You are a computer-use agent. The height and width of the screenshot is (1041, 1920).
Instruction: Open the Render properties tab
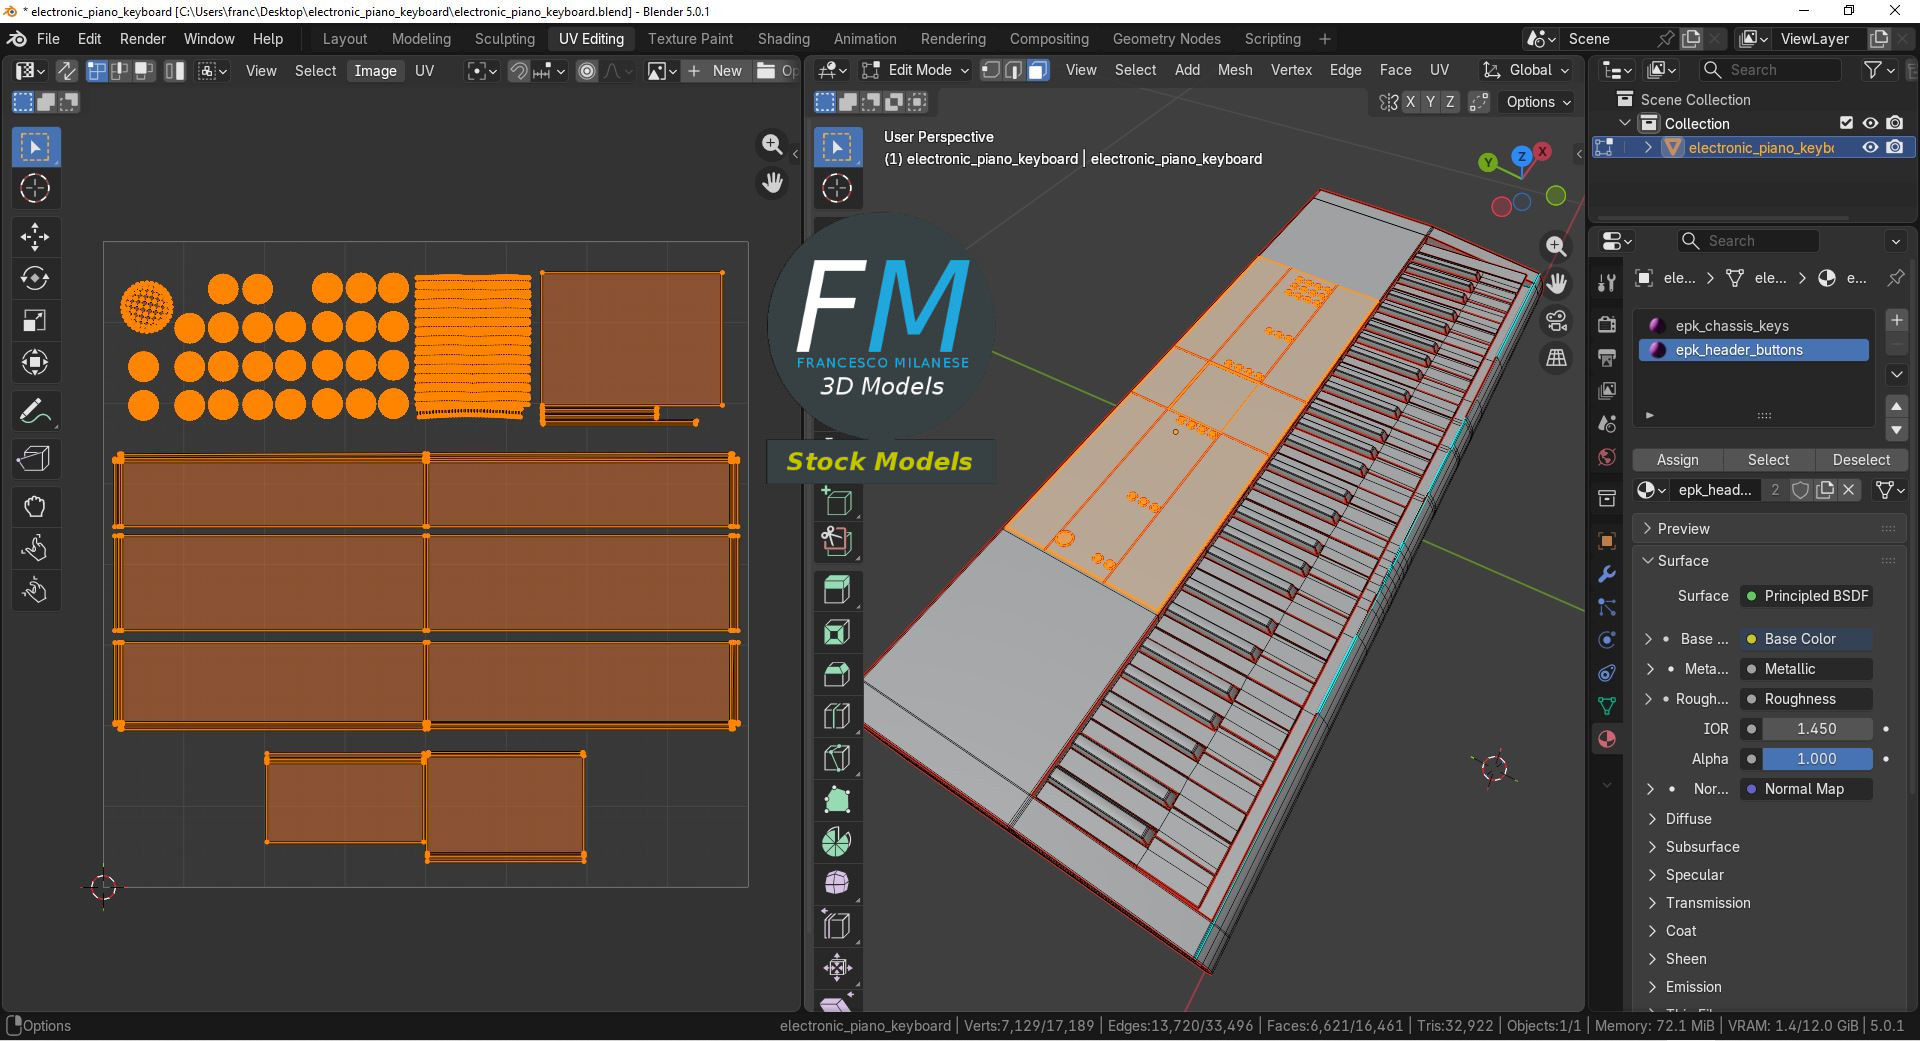click(1607, 325)
